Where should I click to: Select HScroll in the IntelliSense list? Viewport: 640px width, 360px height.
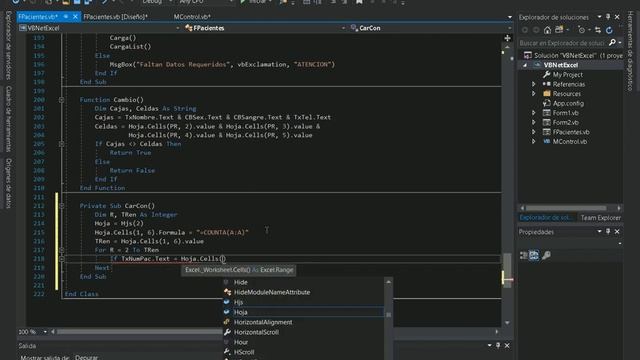304,352
